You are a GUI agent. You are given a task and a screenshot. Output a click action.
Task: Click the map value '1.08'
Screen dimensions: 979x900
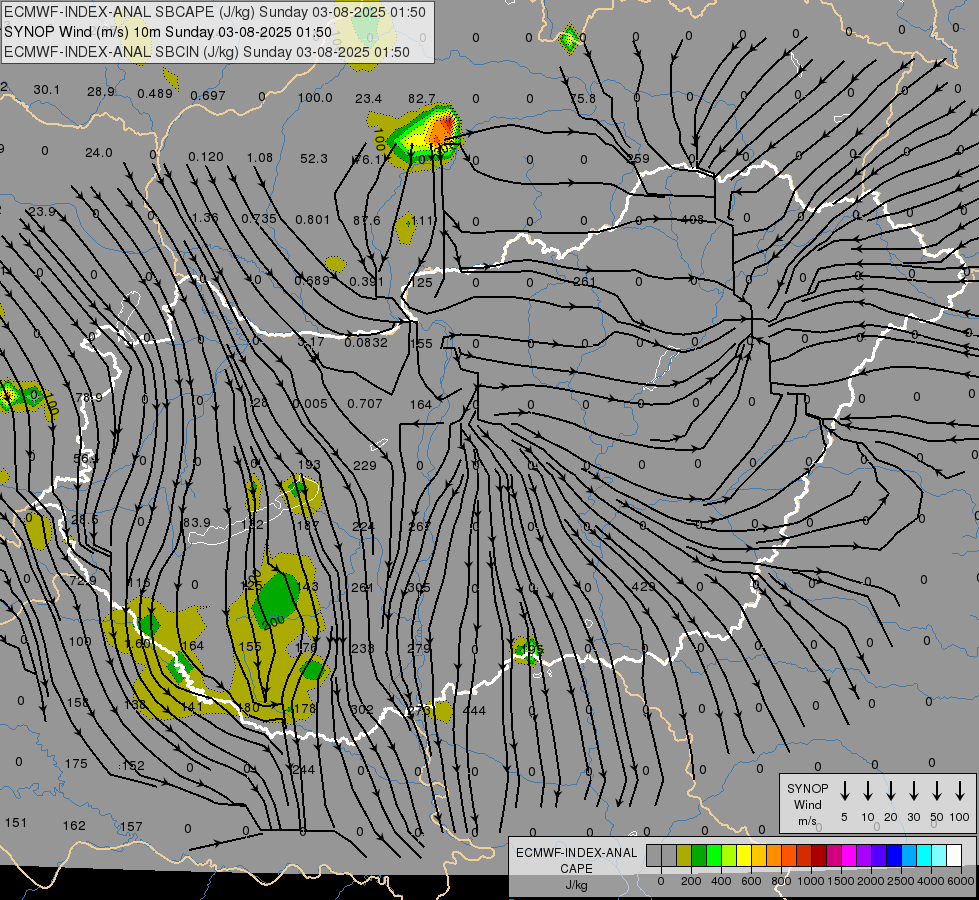click(260, 157)
